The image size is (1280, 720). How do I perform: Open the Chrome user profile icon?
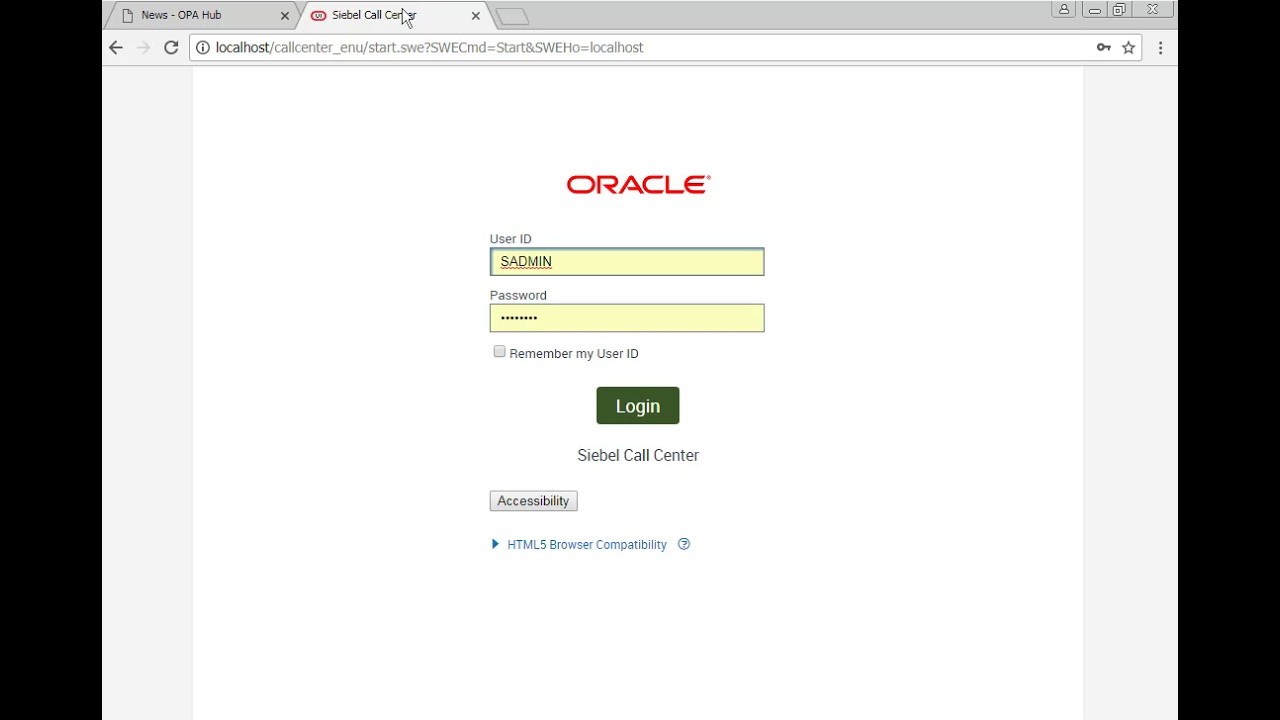[1064, 10]
